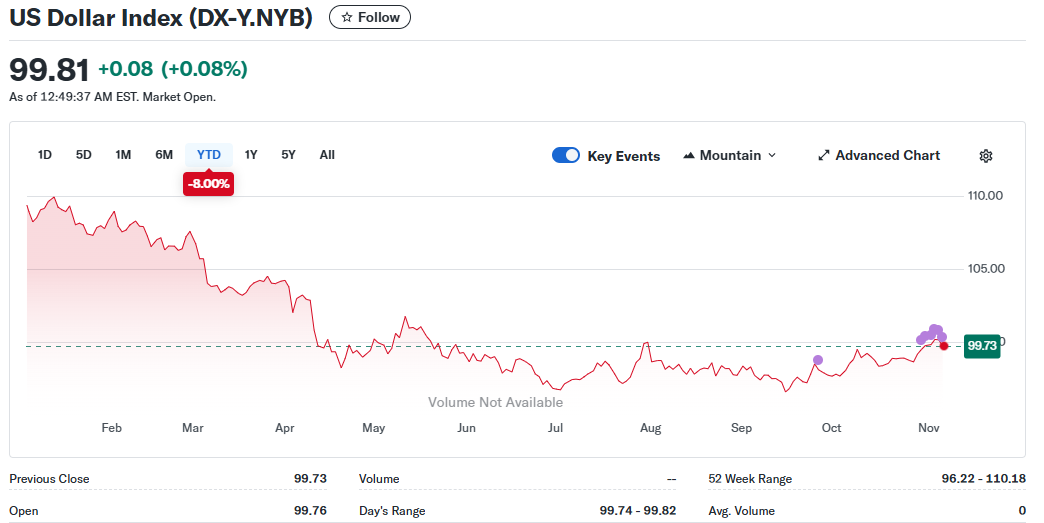
Task: Select the 1D time range
Action: point(45,155)
